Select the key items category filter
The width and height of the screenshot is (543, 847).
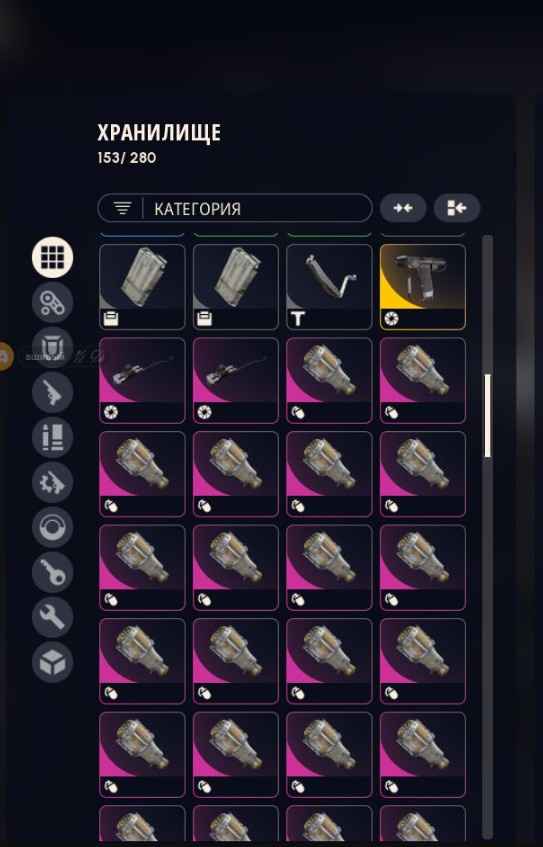(52, 572)
